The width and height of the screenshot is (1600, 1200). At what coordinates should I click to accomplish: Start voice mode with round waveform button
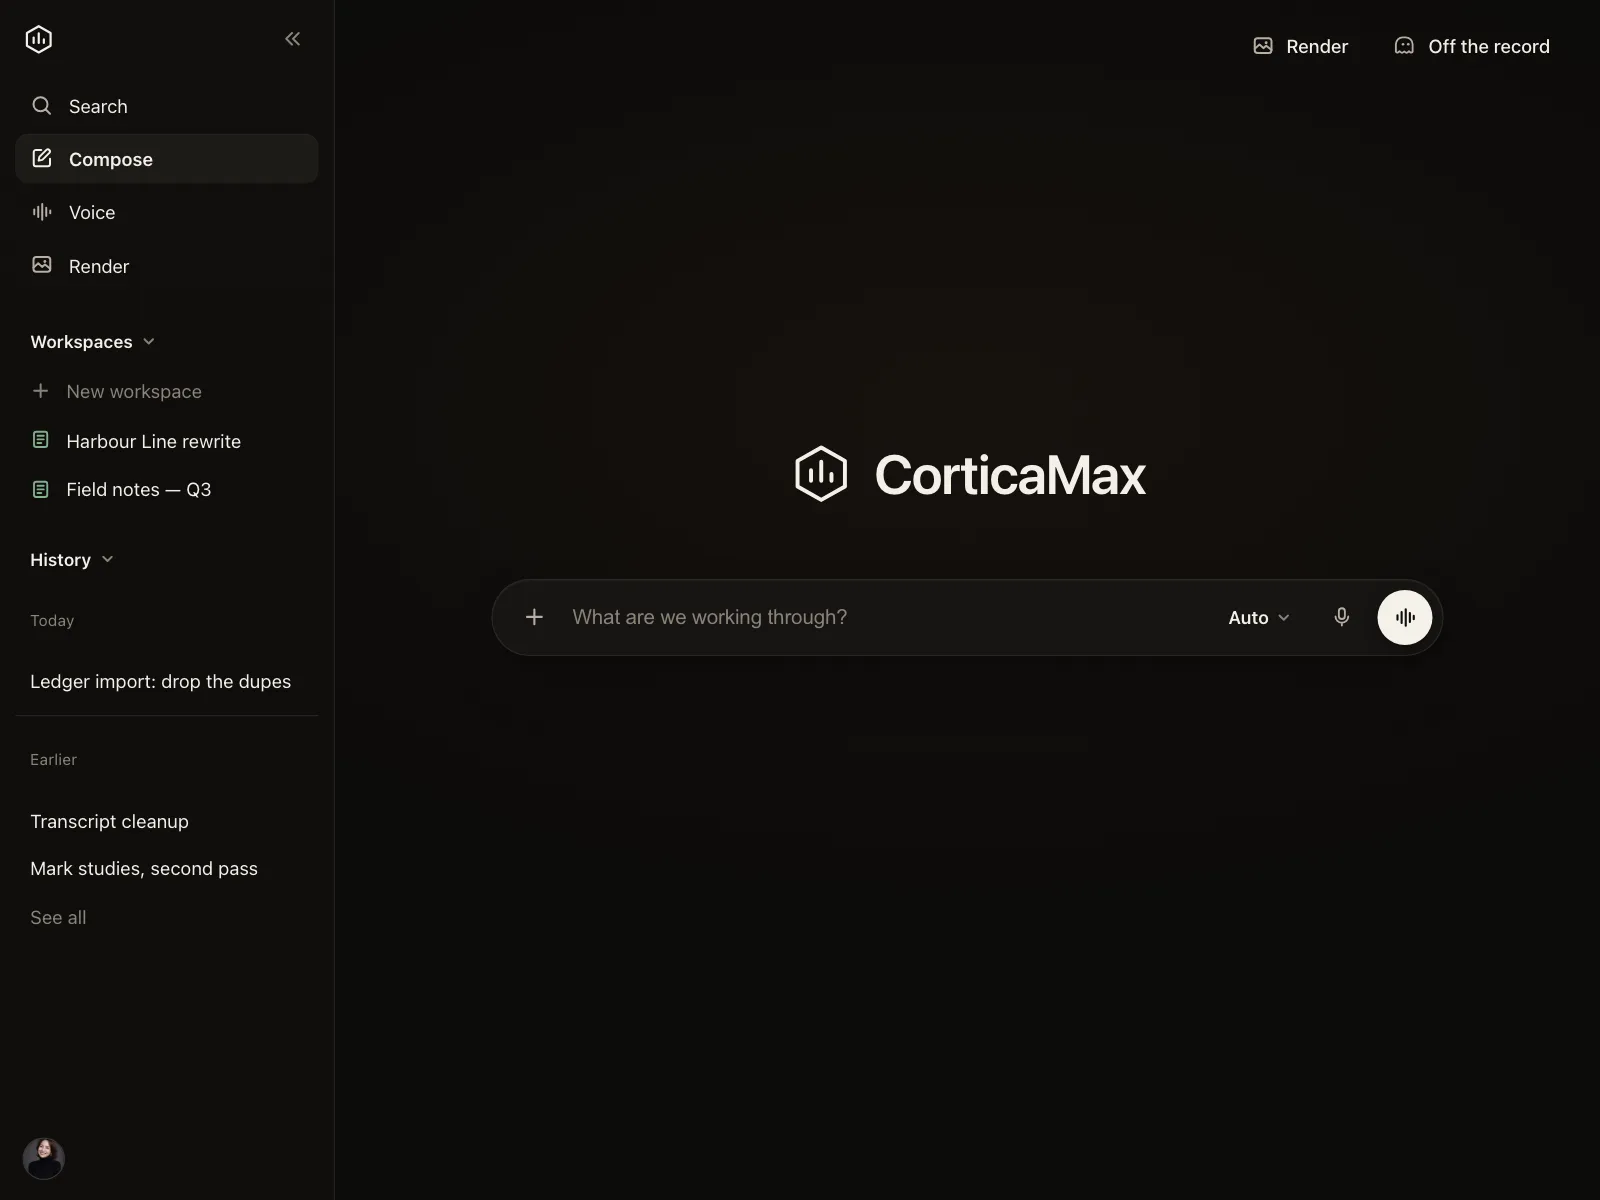(x=1405, y=617)
